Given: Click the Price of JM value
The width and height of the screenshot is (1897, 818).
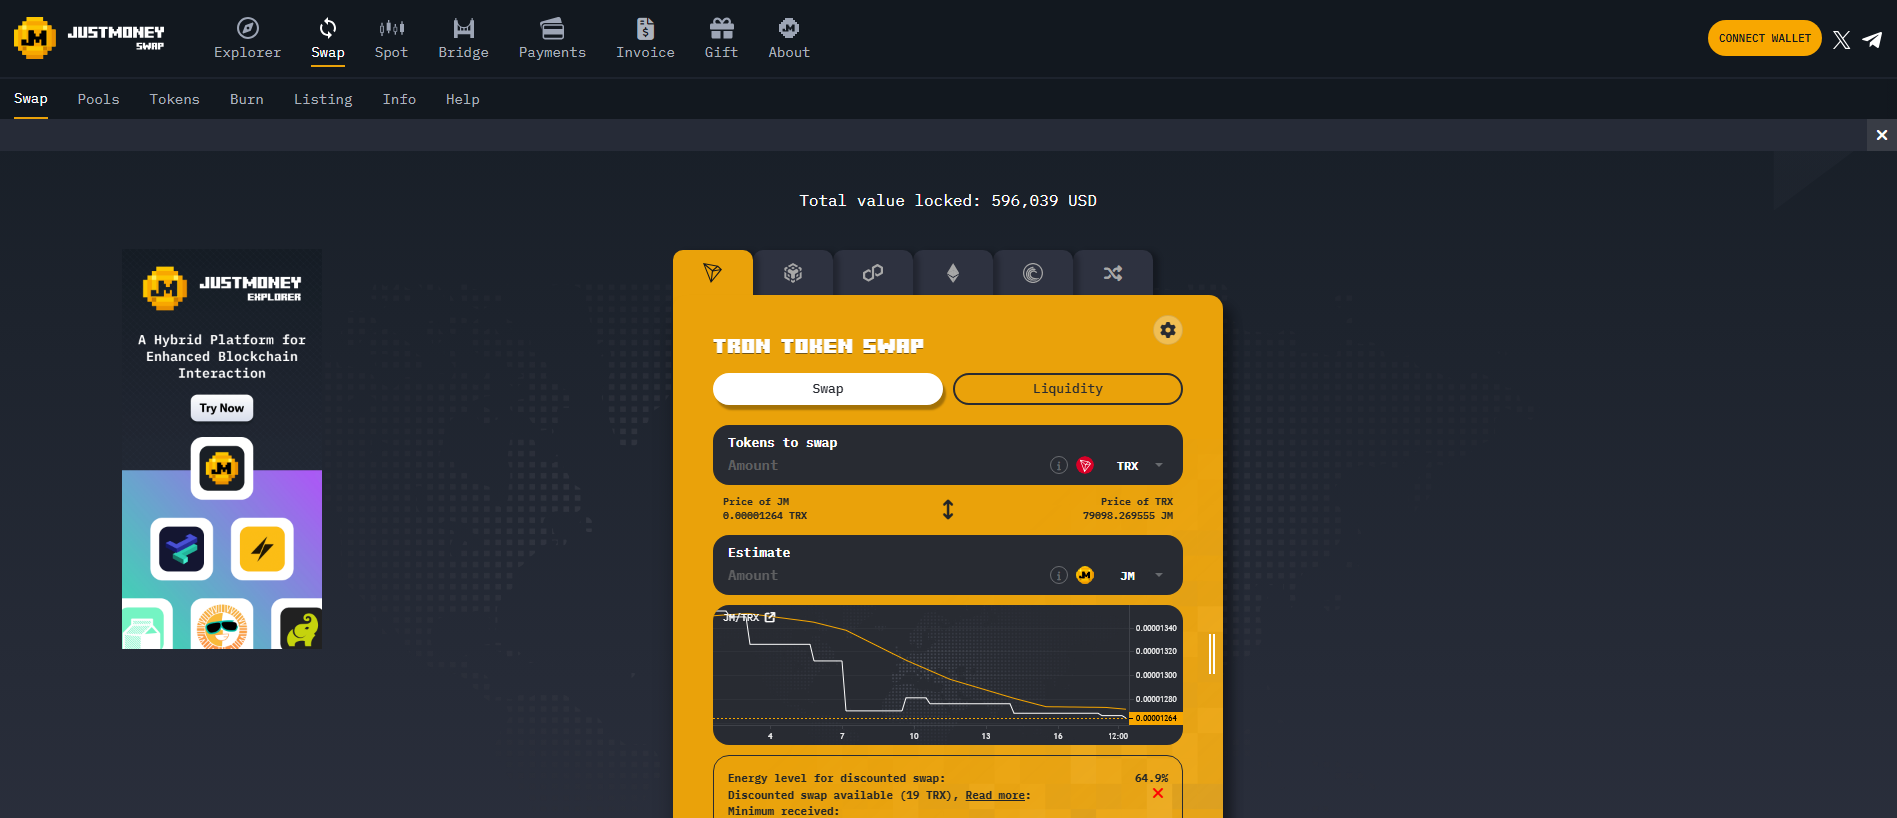Looking at the screenshot, I should click(765, 516).
